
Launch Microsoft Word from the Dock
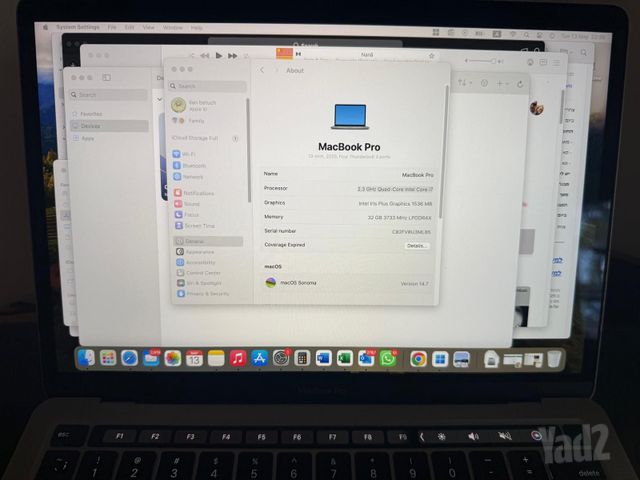[x=323, y=358]
